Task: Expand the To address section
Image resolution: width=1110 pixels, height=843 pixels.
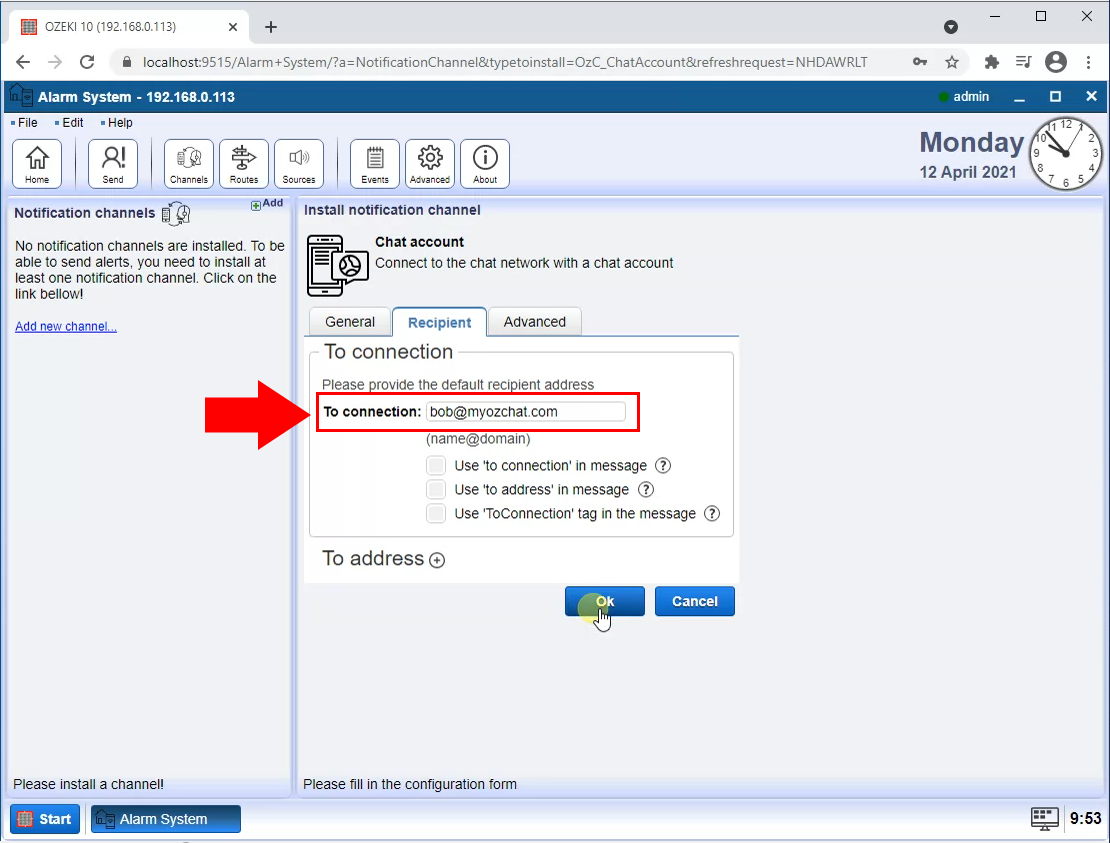Action: (437, 561)
